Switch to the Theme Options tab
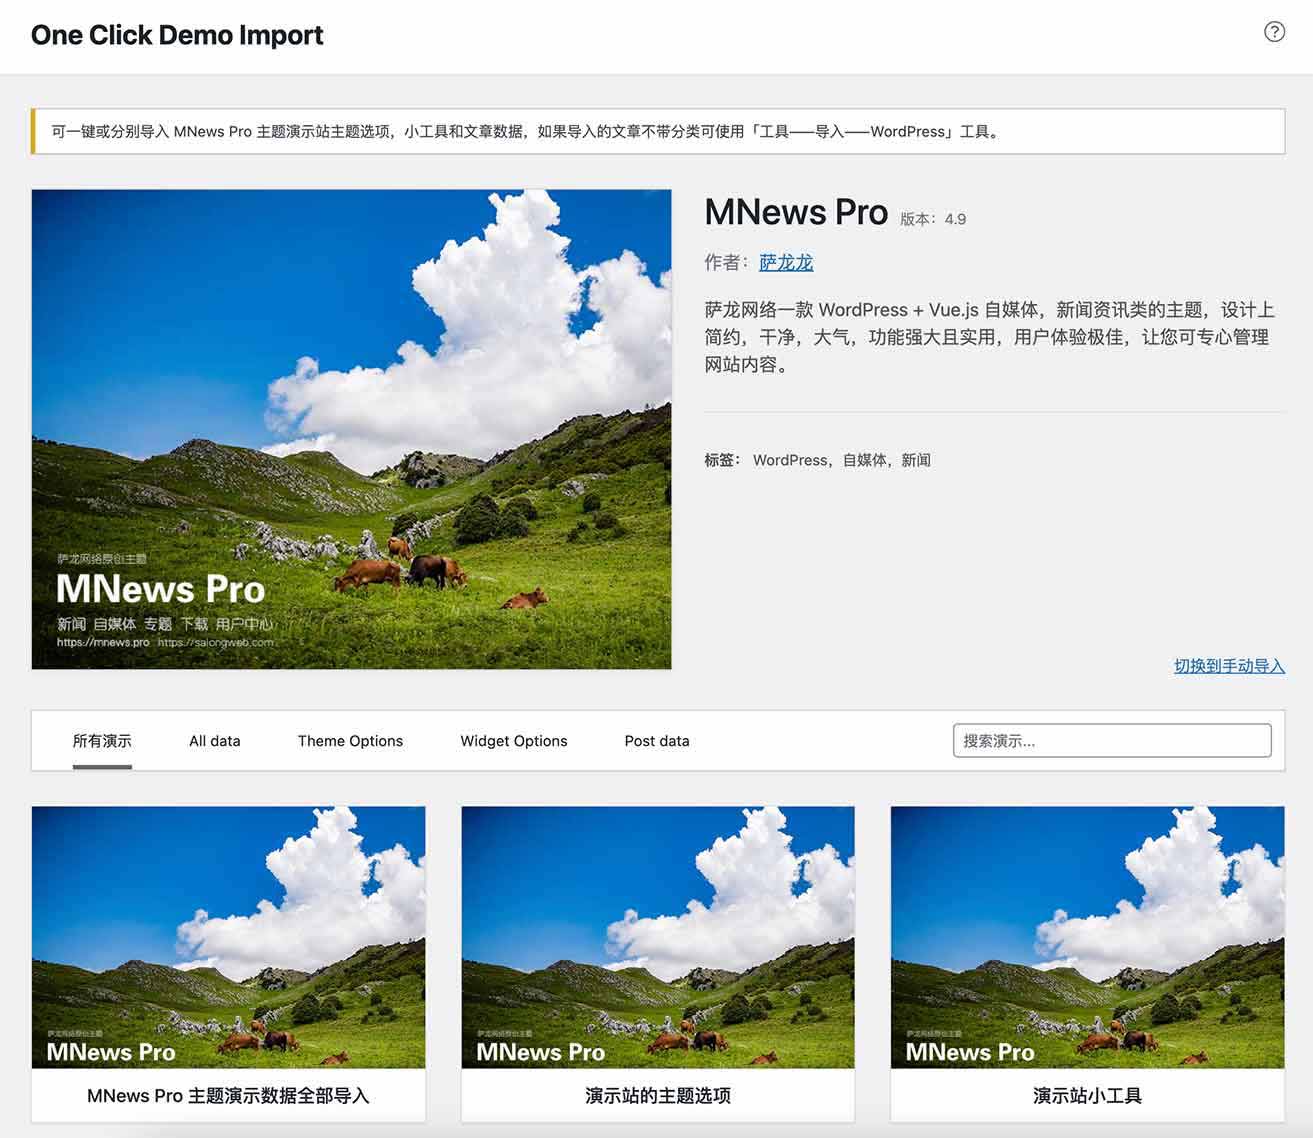The height and width of the screenshot is (1138, 1313). click(x=350, y=741)
